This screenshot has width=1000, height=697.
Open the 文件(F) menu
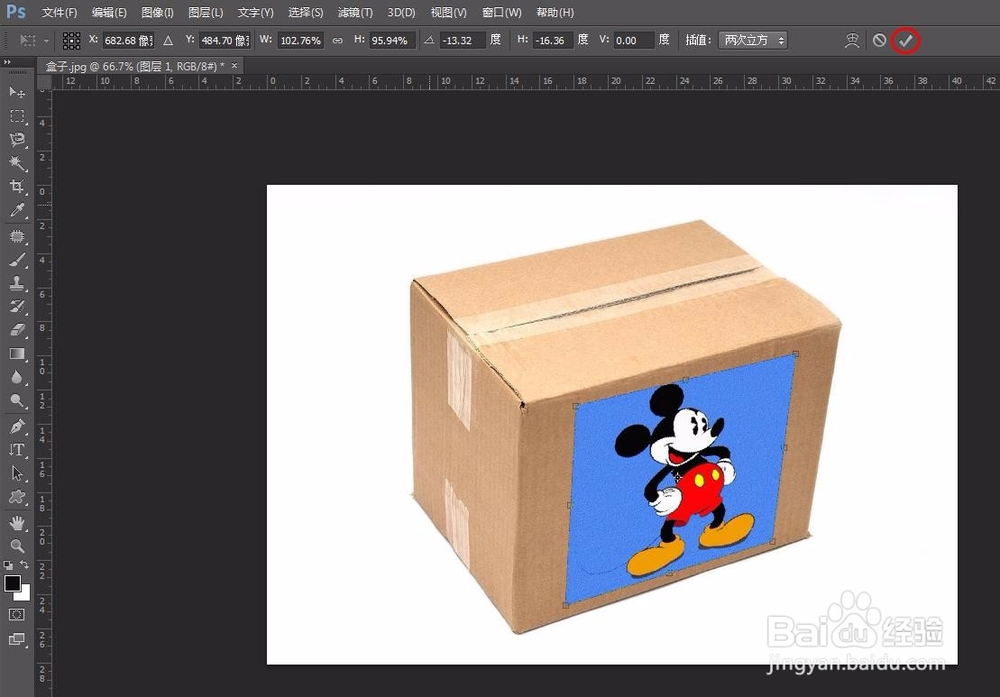[x=59, y=12]
